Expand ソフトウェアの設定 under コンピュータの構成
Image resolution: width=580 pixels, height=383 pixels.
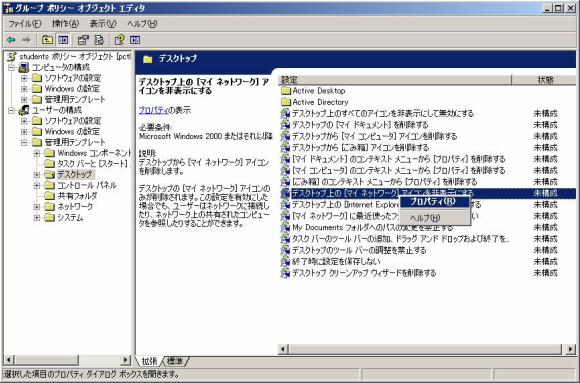24,78
